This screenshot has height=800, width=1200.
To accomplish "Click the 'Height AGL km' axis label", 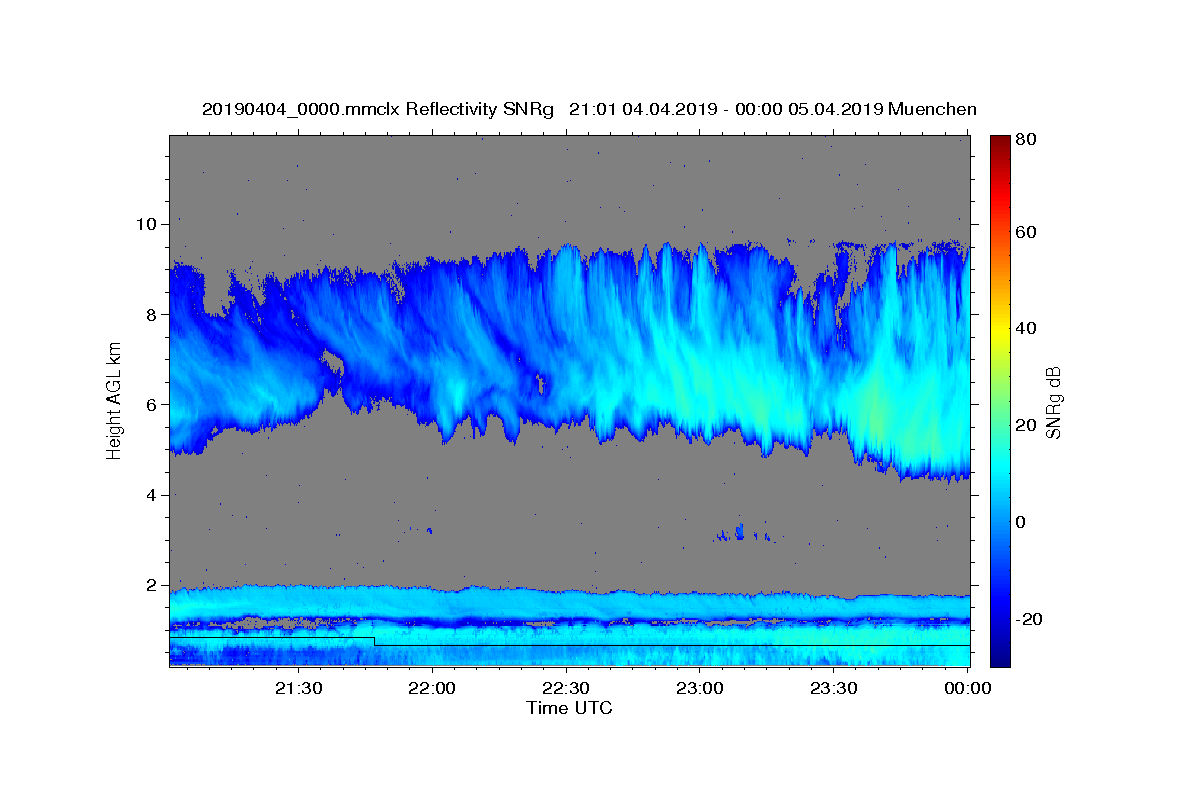I will (x=115, y=400).
